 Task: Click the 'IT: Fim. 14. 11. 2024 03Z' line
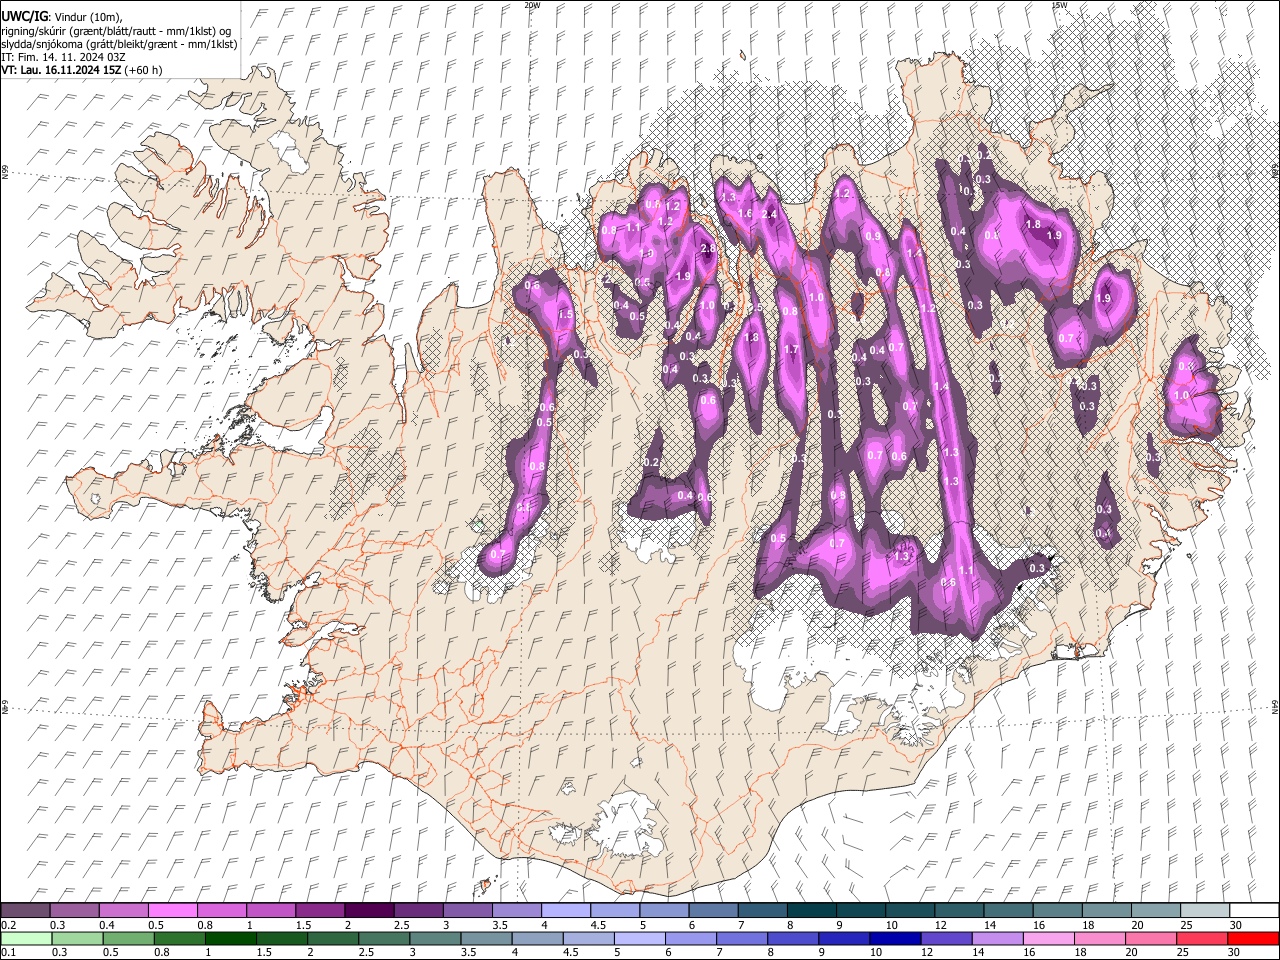(64, 57)
